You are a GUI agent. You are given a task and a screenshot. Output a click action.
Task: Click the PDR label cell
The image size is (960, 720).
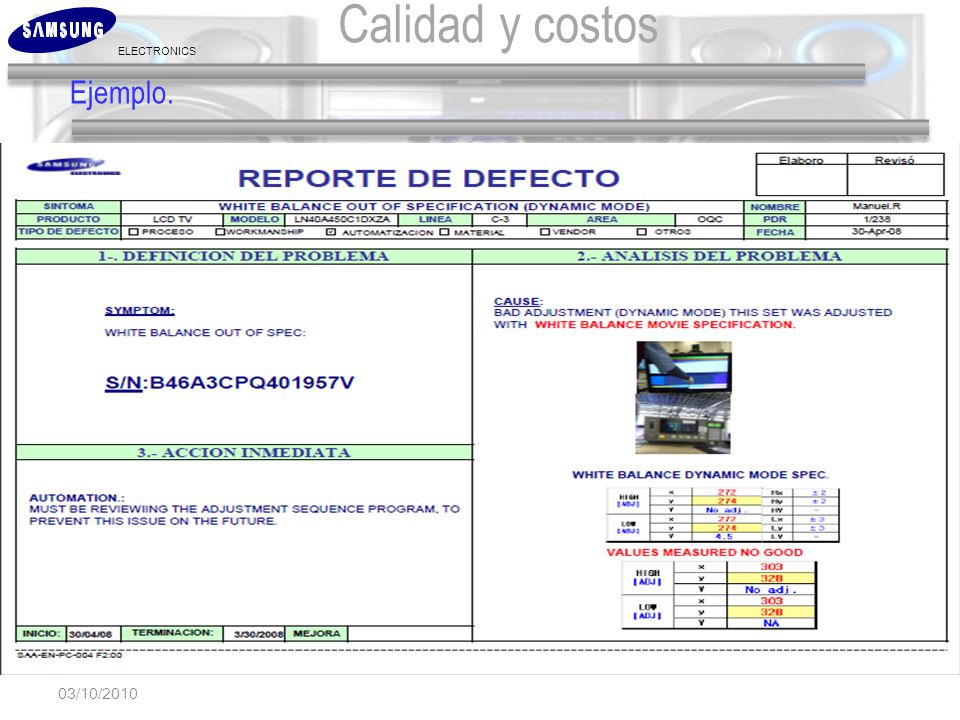pos(774,219)
